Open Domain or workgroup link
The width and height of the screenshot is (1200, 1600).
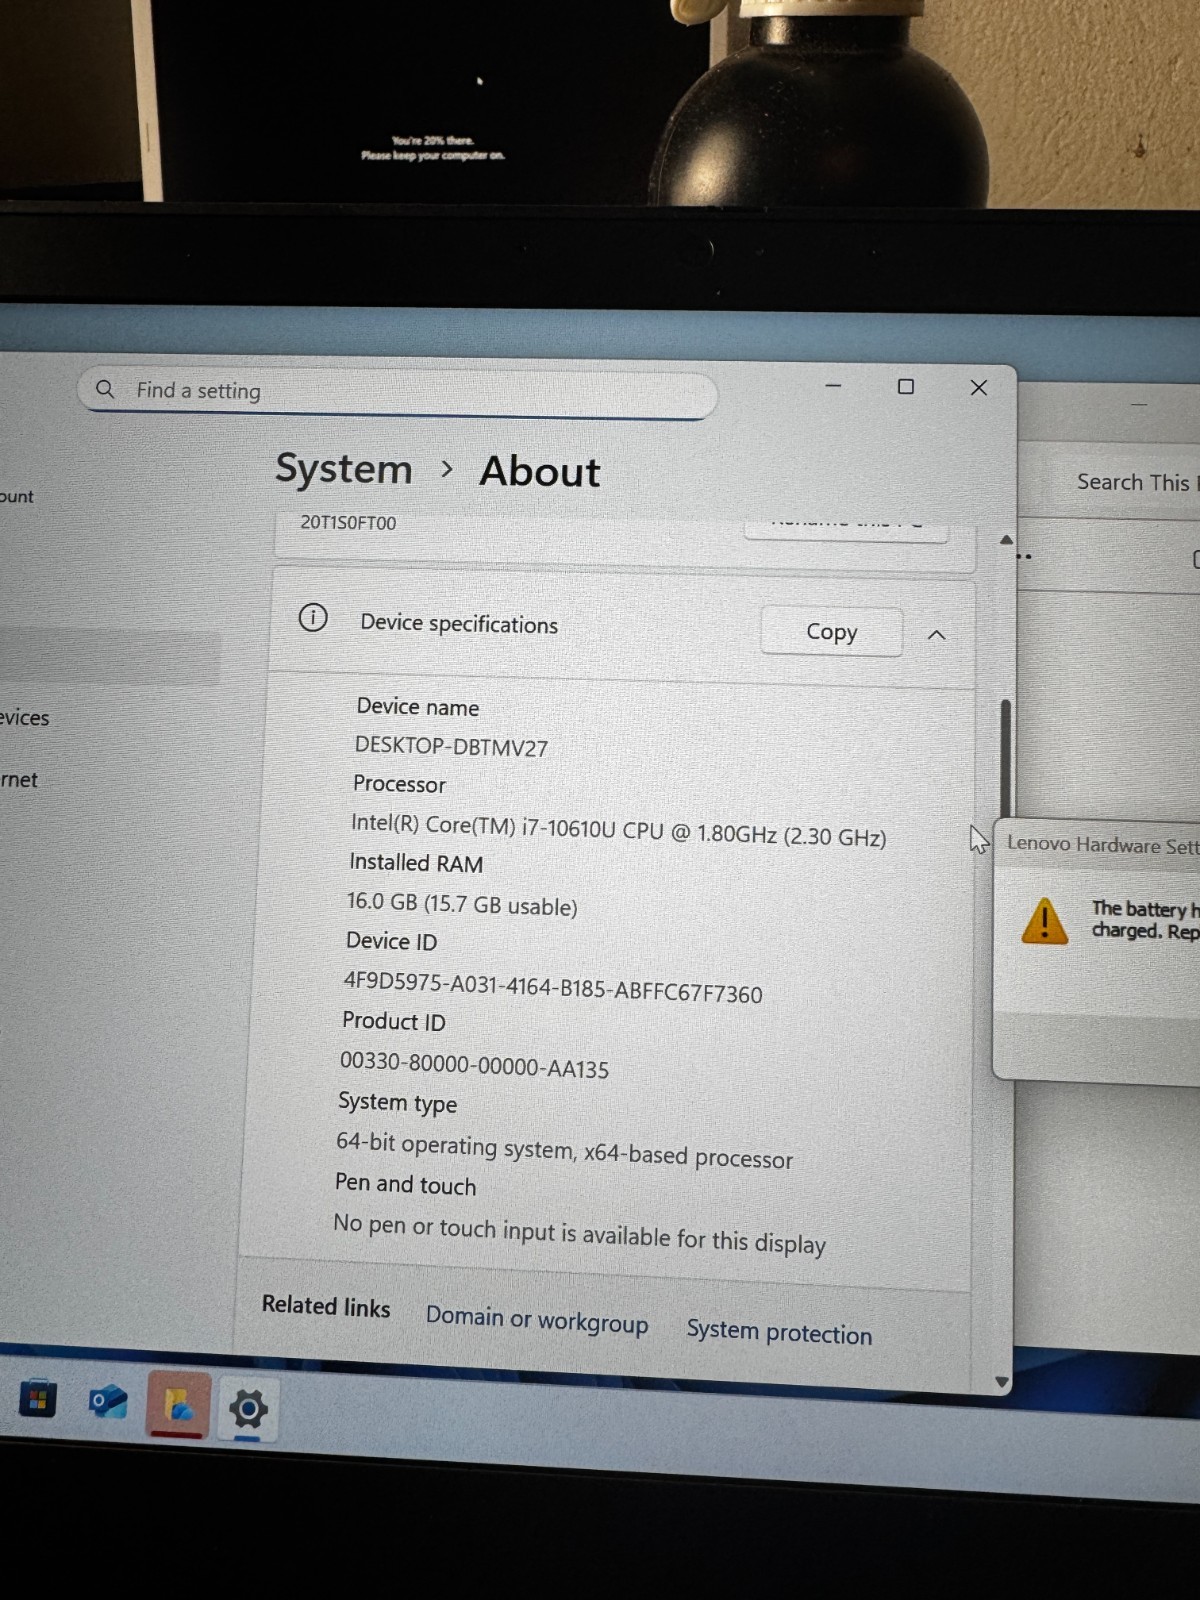[537, 1320]
